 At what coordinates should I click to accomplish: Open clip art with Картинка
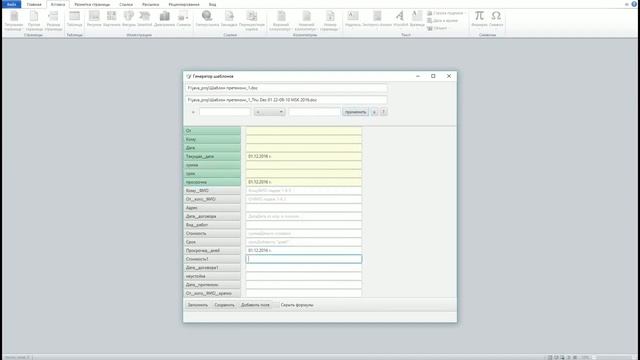111,19
